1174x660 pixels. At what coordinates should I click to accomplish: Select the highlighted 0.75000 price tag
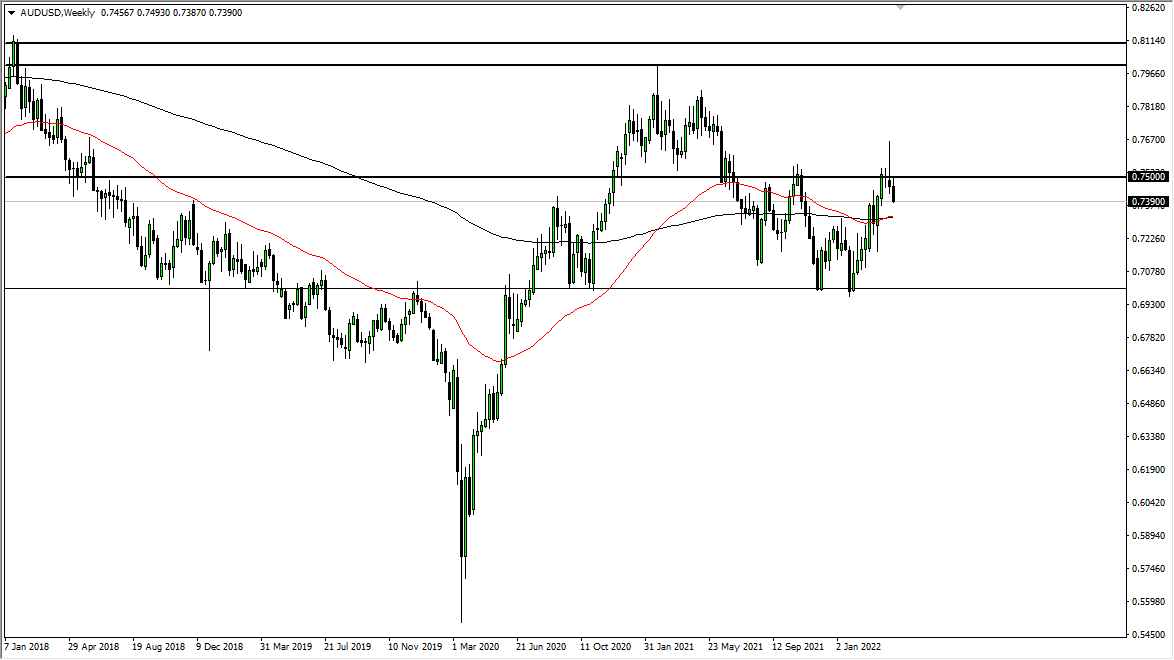tap(1146, 176)
